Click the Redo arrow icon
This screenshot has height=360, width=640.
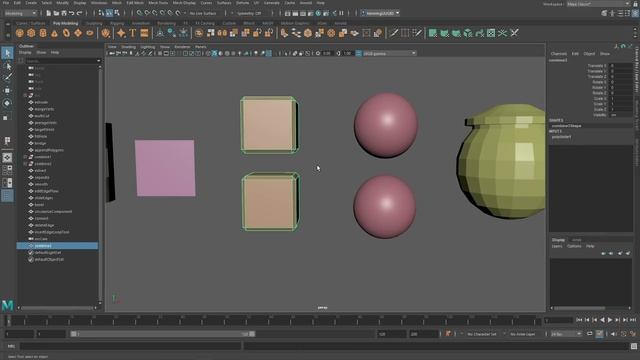click(x=80, y=13)
